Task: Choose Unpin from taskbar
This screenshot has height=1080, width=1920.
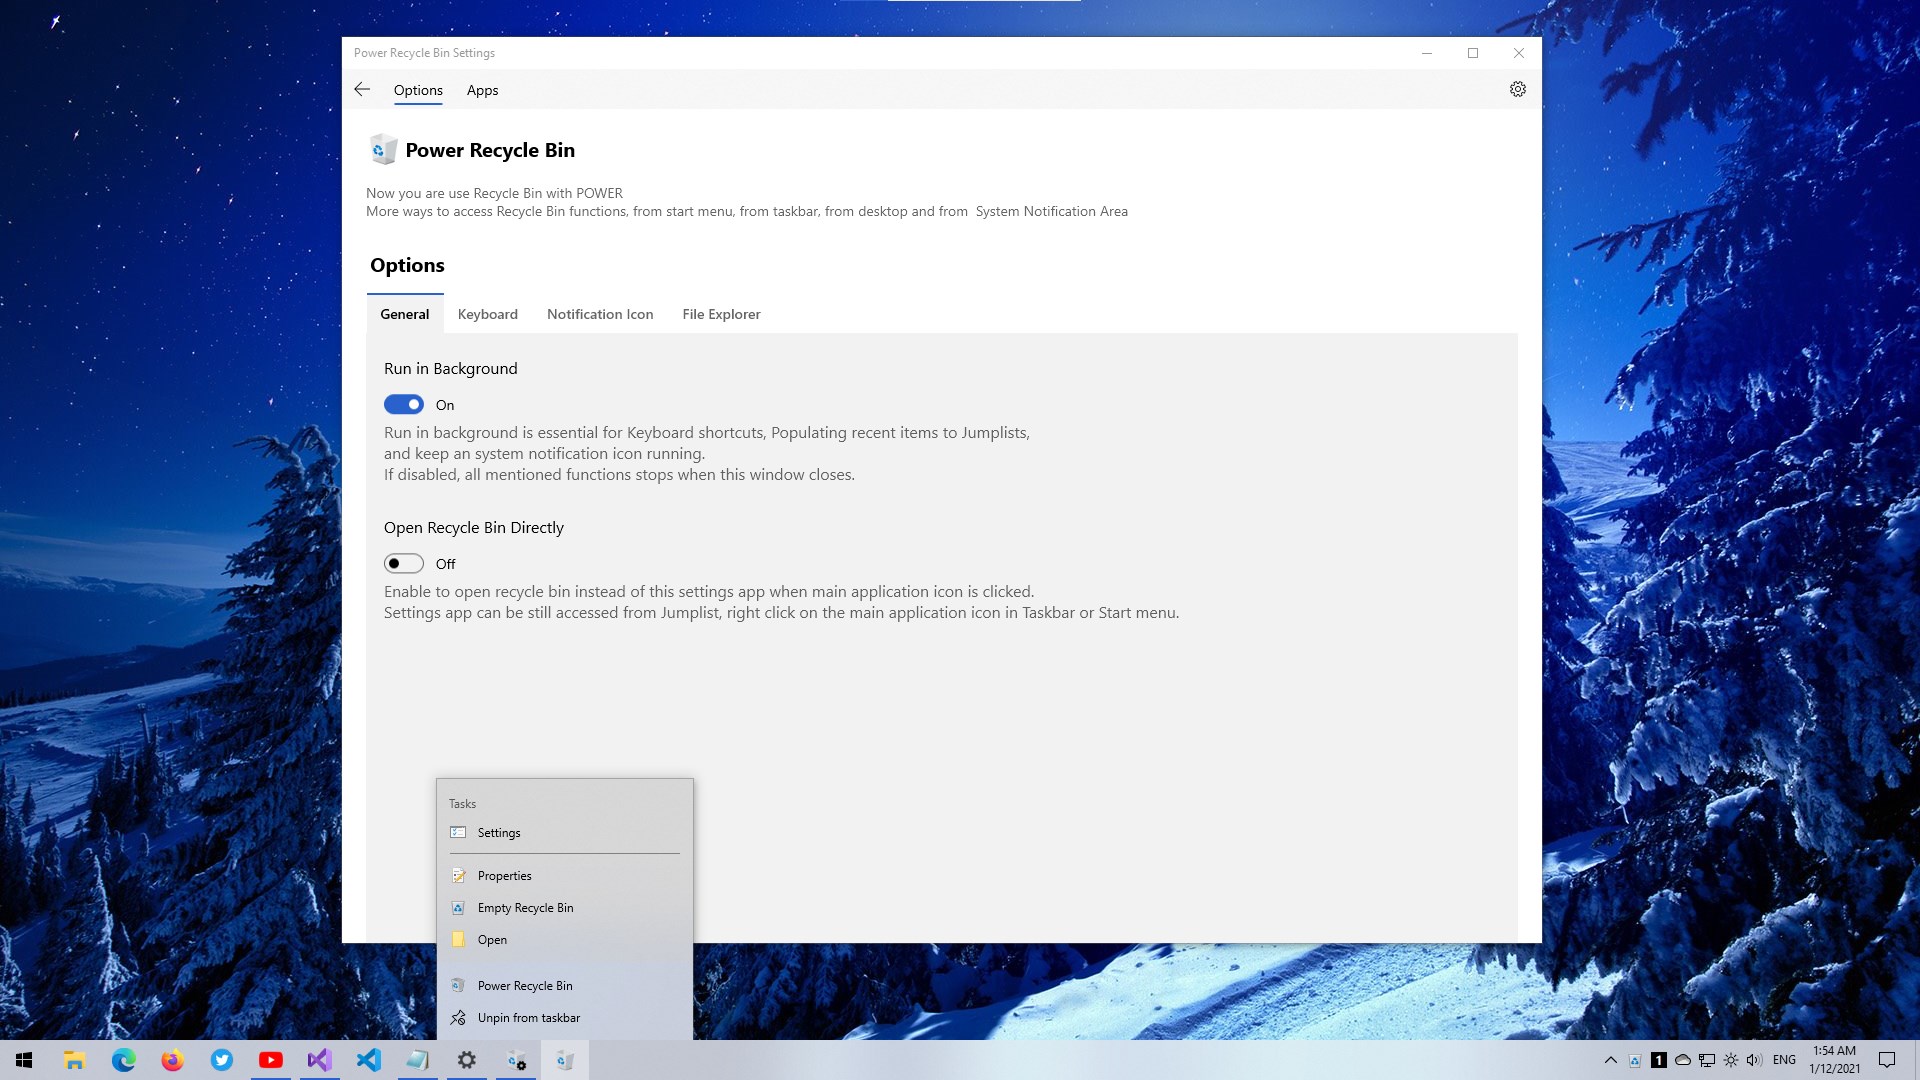Action: coord(565,1017)
